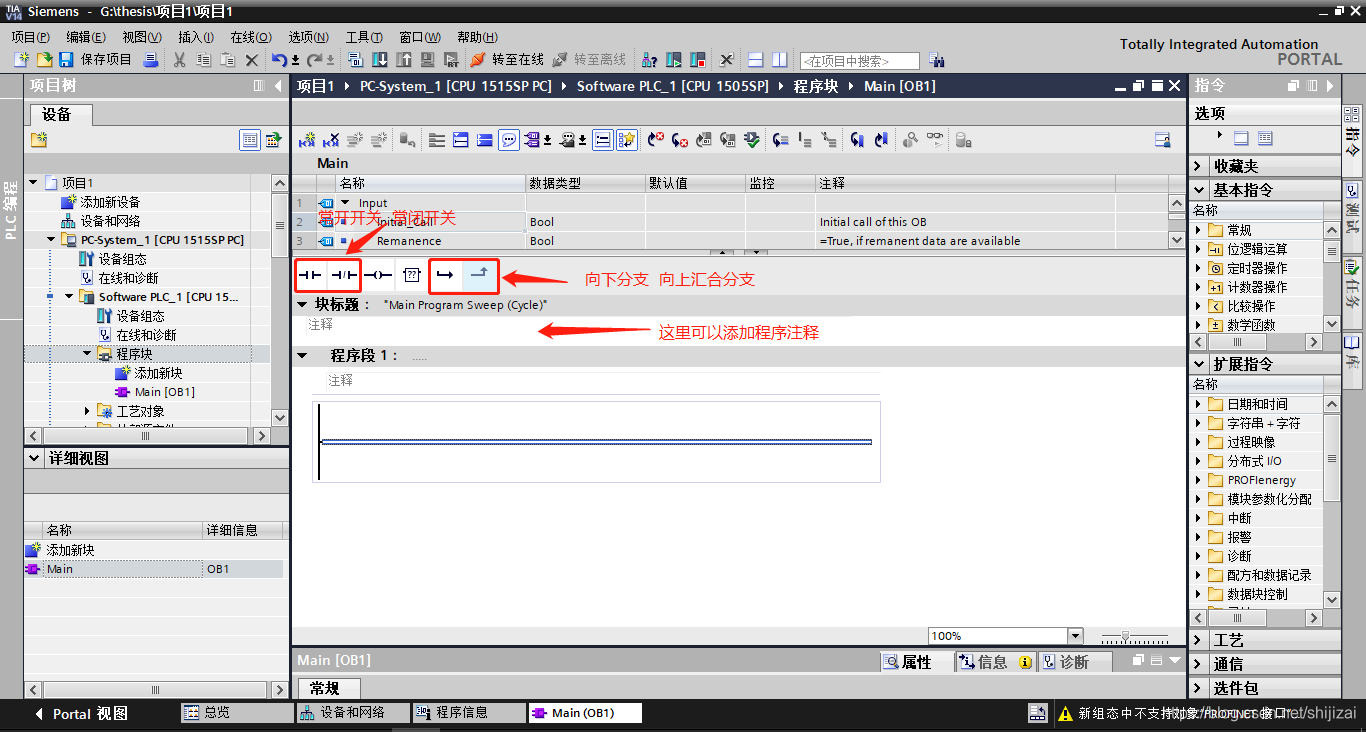The width and height of the screenshot is (1366, 732).
Task: Insert an empty box instruction
Action: click(x=411, y=274)
